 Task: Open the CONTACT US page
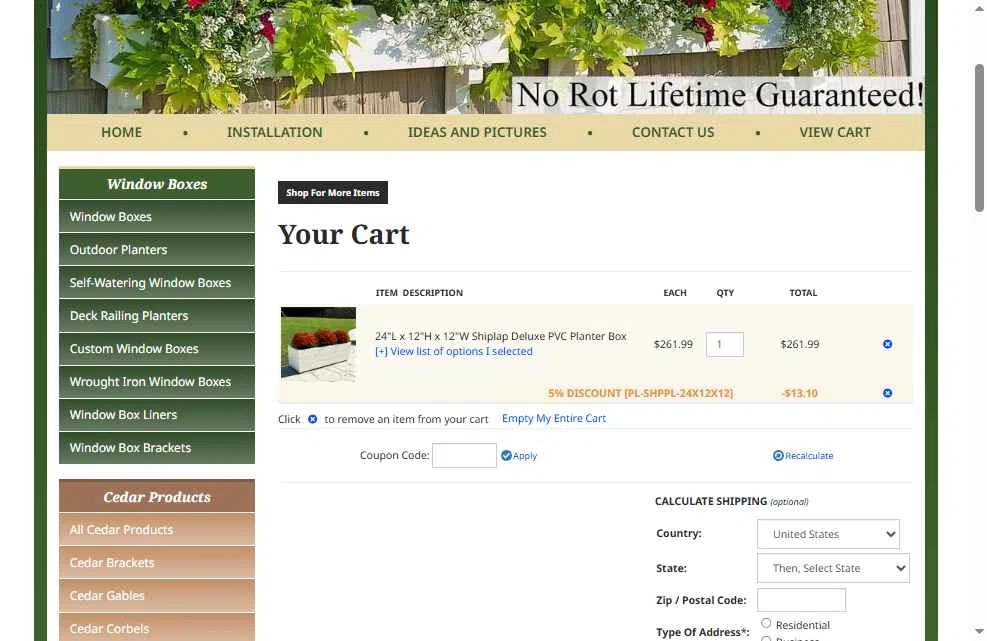673,132
